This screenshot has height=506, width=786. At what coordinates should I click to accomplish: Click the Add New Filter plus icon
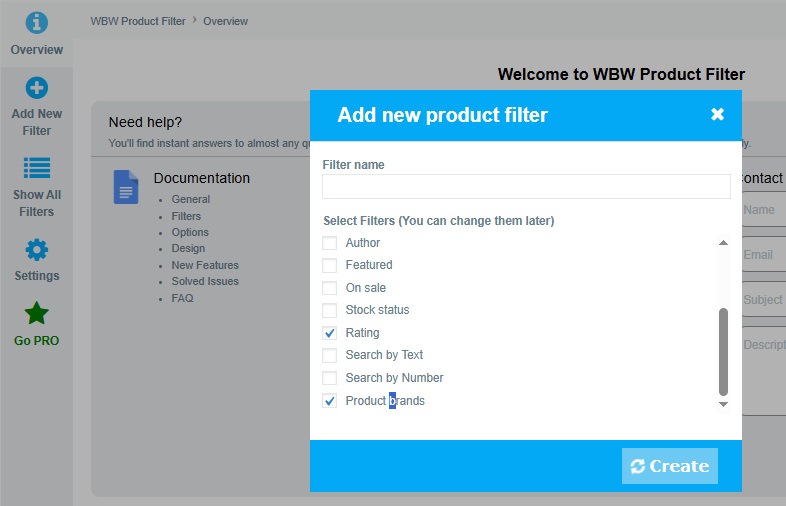[x=37, y=88]
